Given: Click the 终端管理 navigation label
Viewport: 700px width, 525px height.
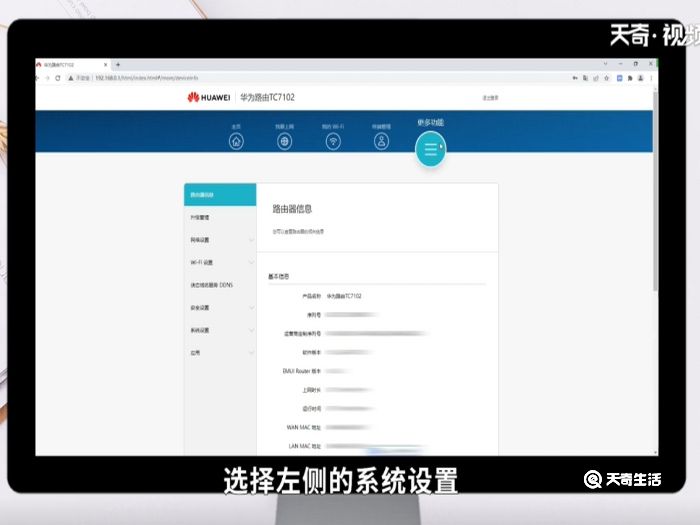Looking at the screenshot, I should 381,127.
